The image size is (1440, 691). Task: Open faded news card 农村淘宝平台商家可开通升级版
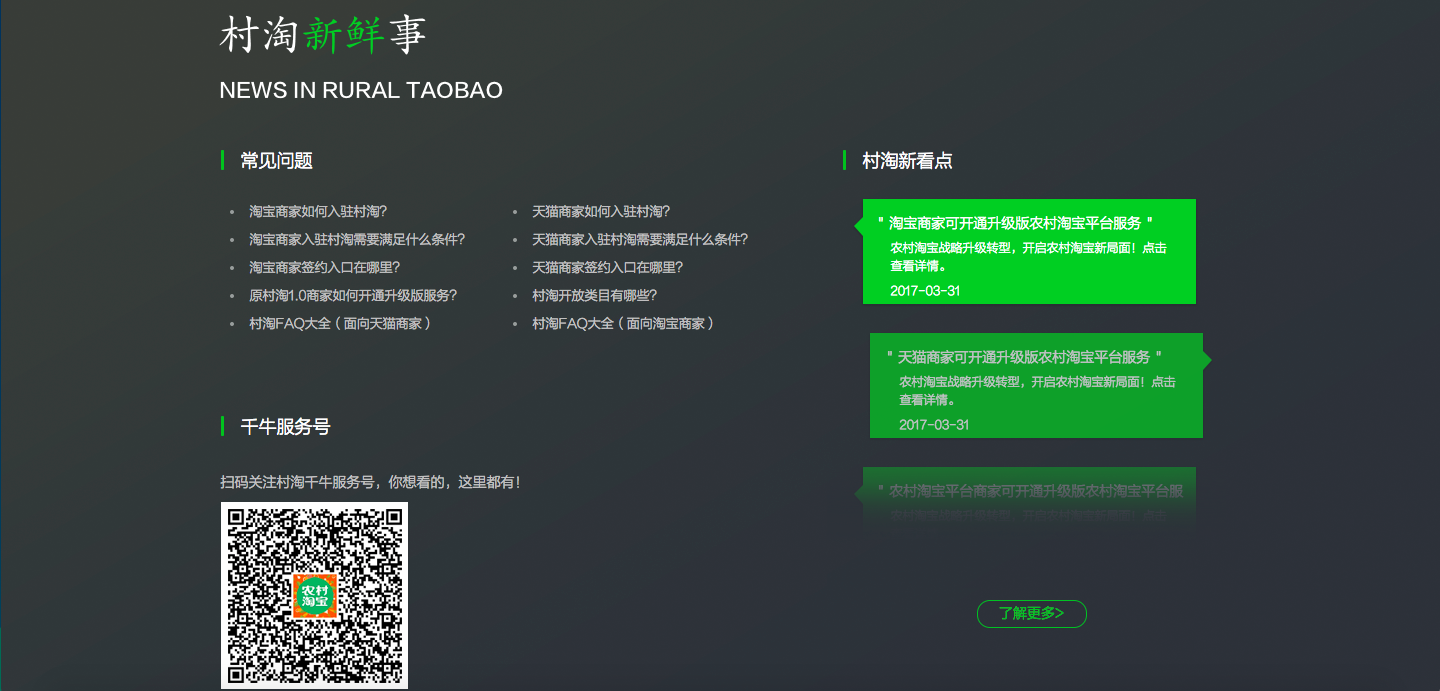[1029, 496]
